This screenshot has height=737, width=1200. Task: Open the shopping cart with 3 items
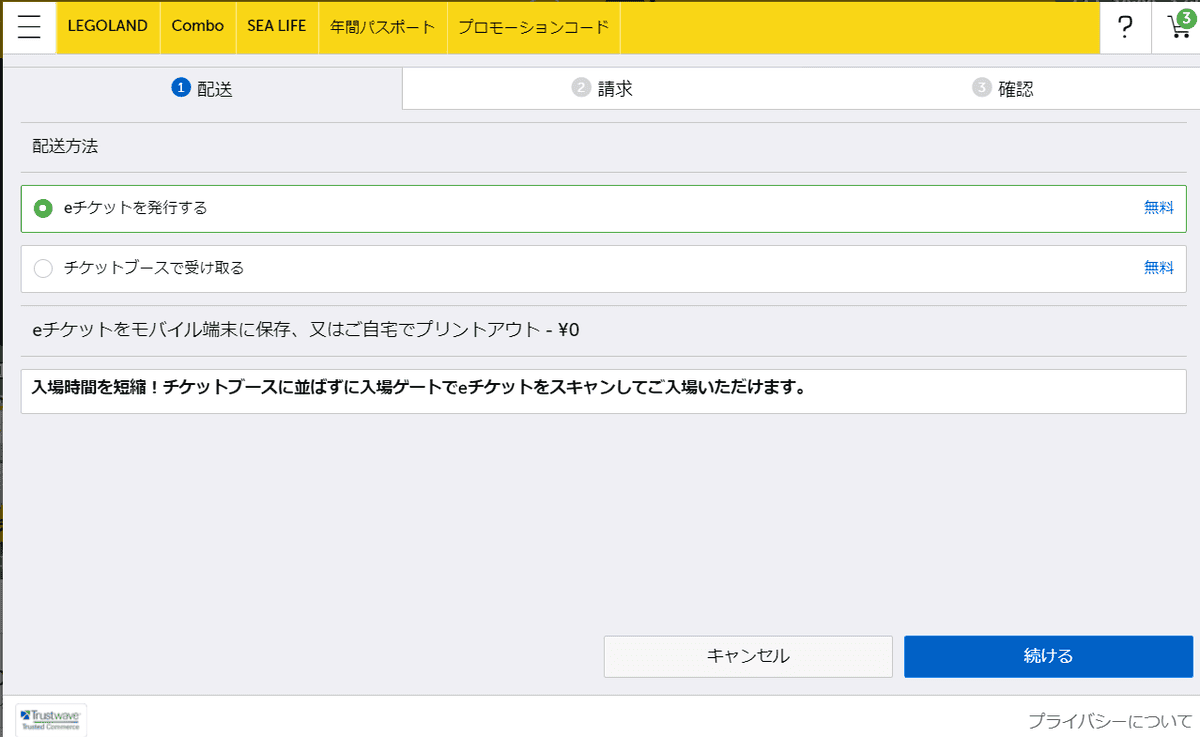point(1178,29)
